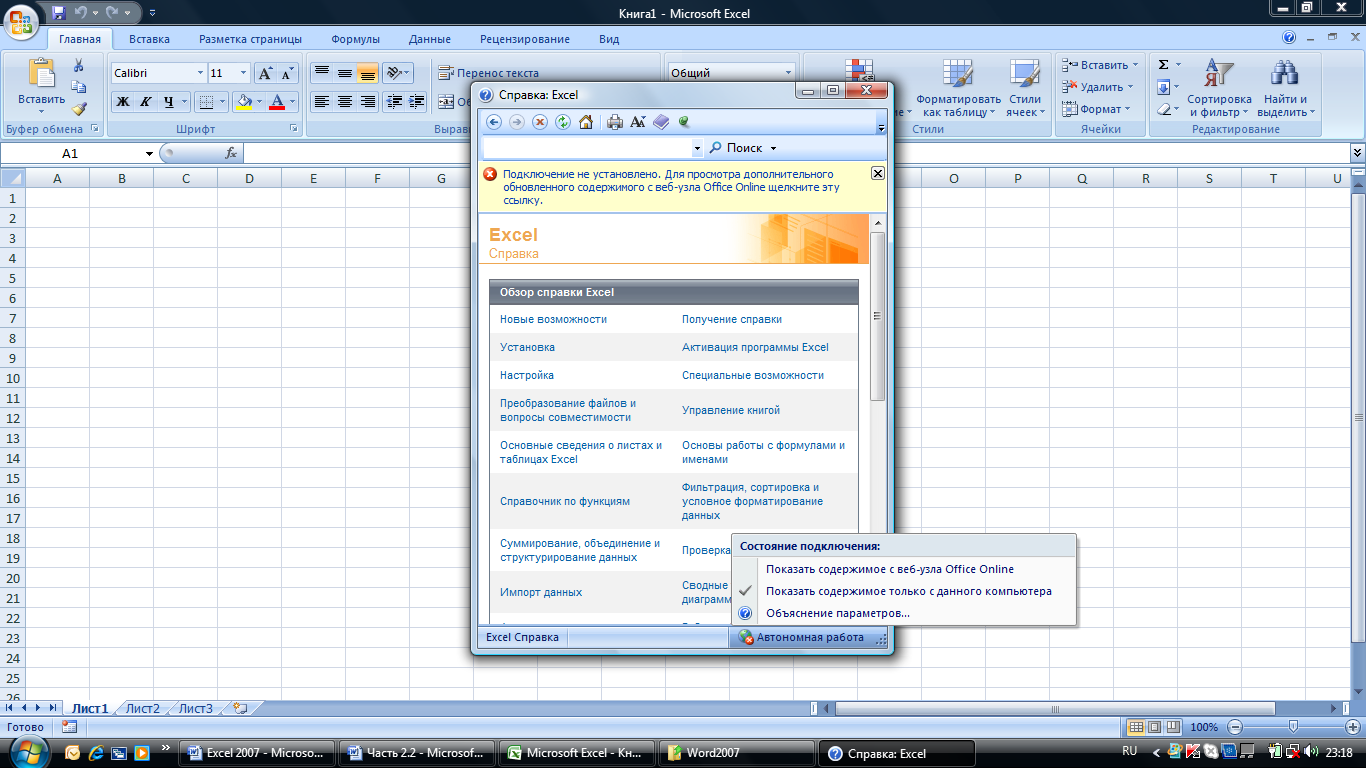Toggle middle vertical alignment
The height and width of the screenshot is (768, 1366).
point(344,73)
